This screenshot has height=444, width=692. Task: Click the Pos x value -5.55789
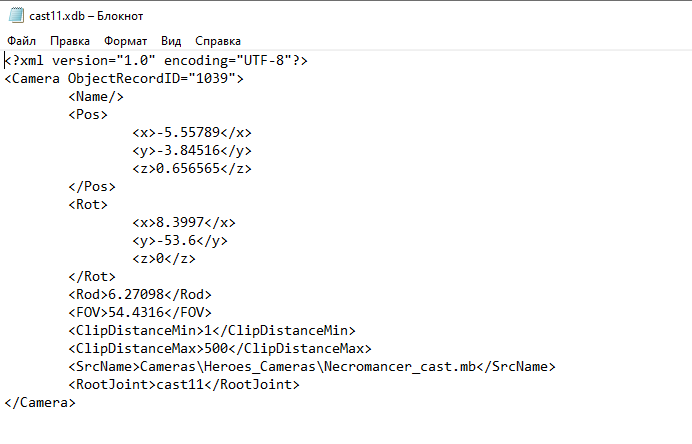188,133
